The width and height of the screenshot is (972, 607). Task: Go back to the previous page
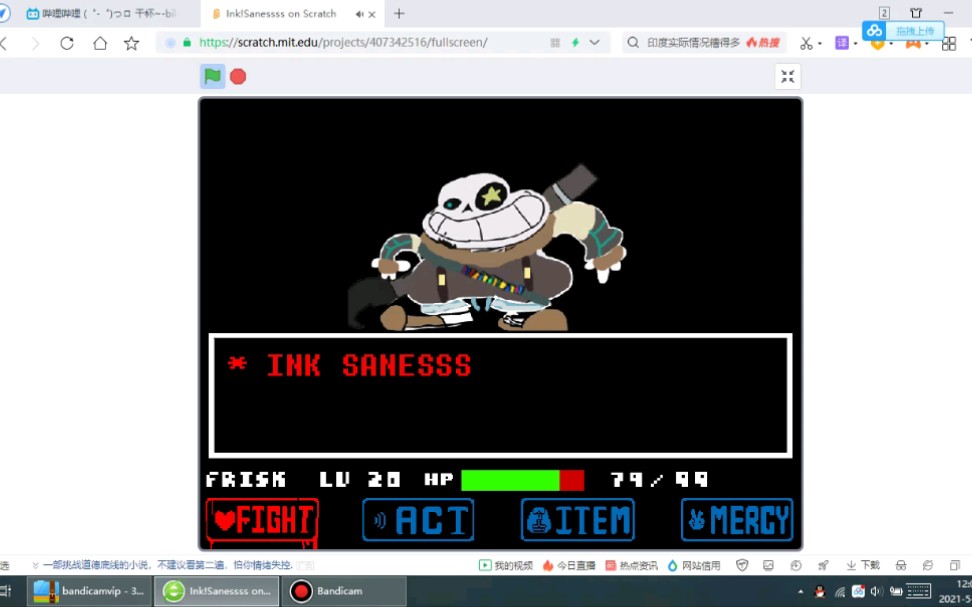point(5,43)
